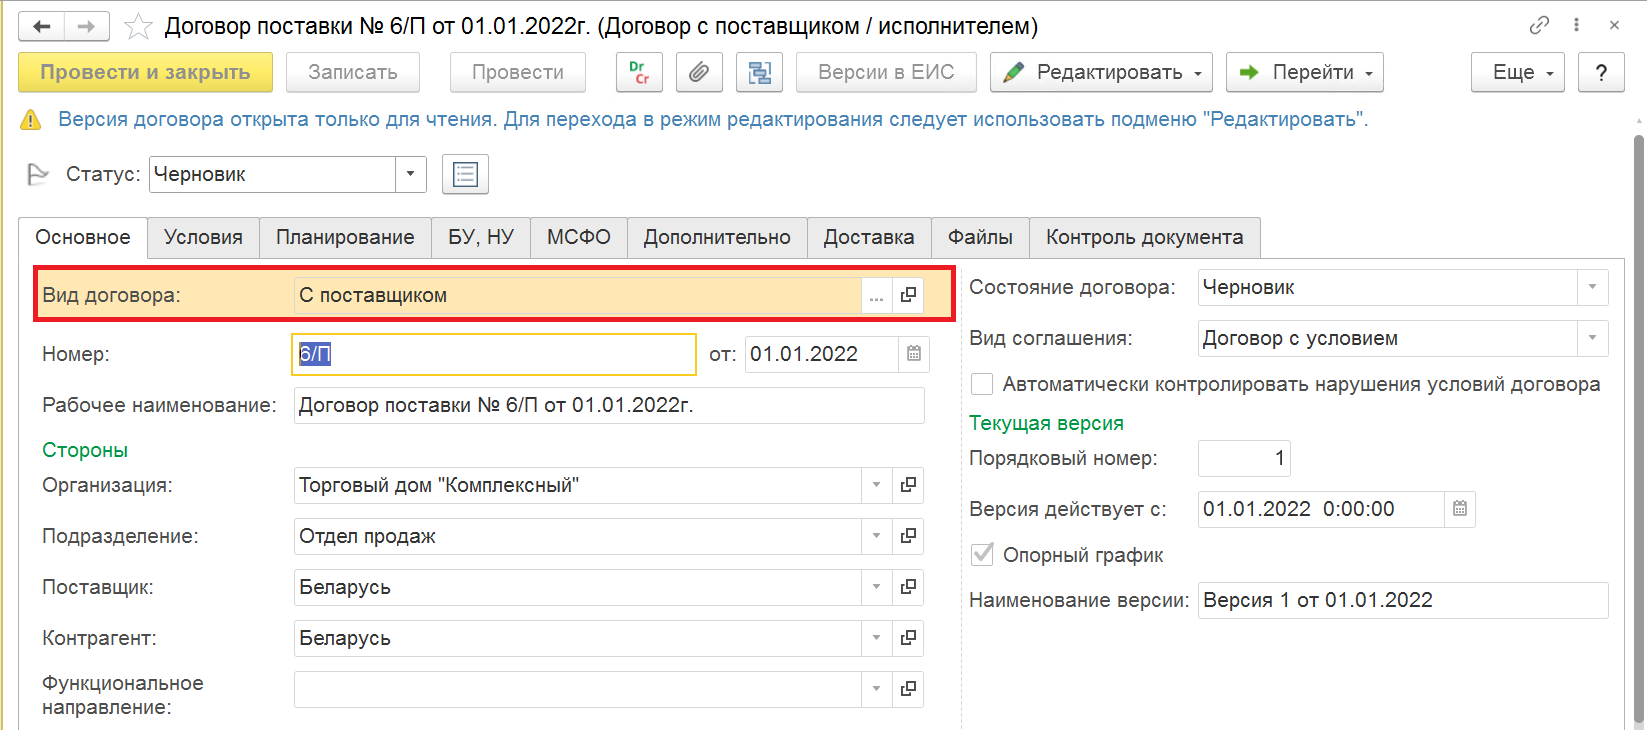Open calendar for contract date
This screenshot has width=1647, height=730.
click(x=914, y=354)
